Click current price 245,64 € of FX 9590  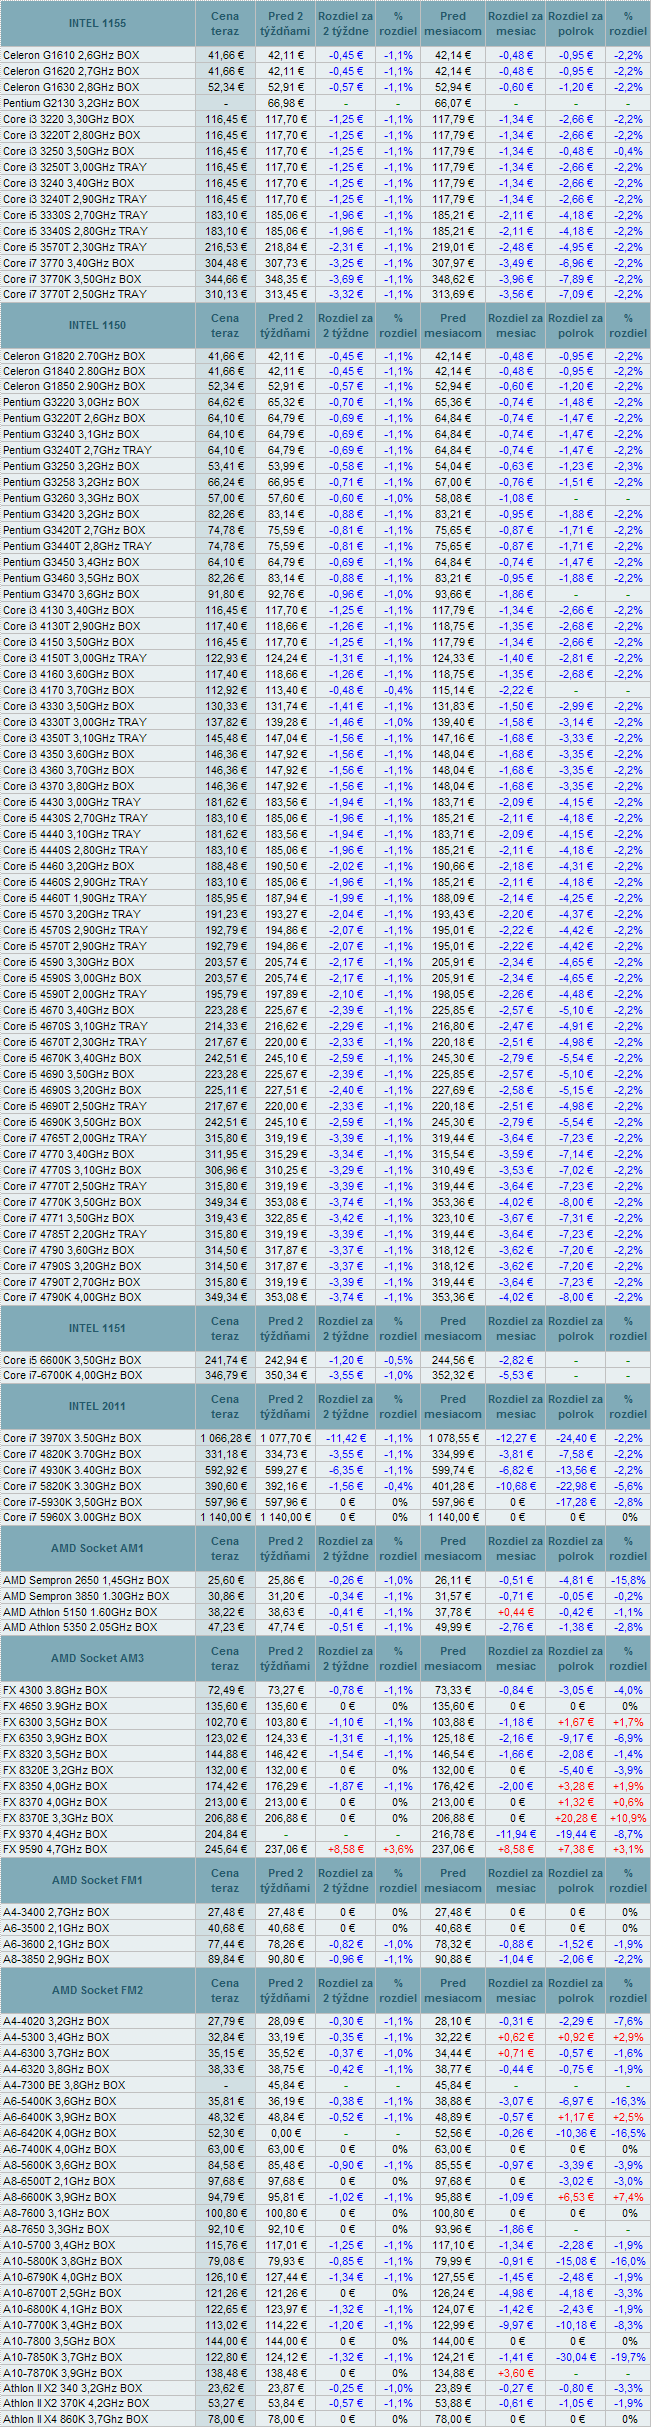pos(225,1849)
